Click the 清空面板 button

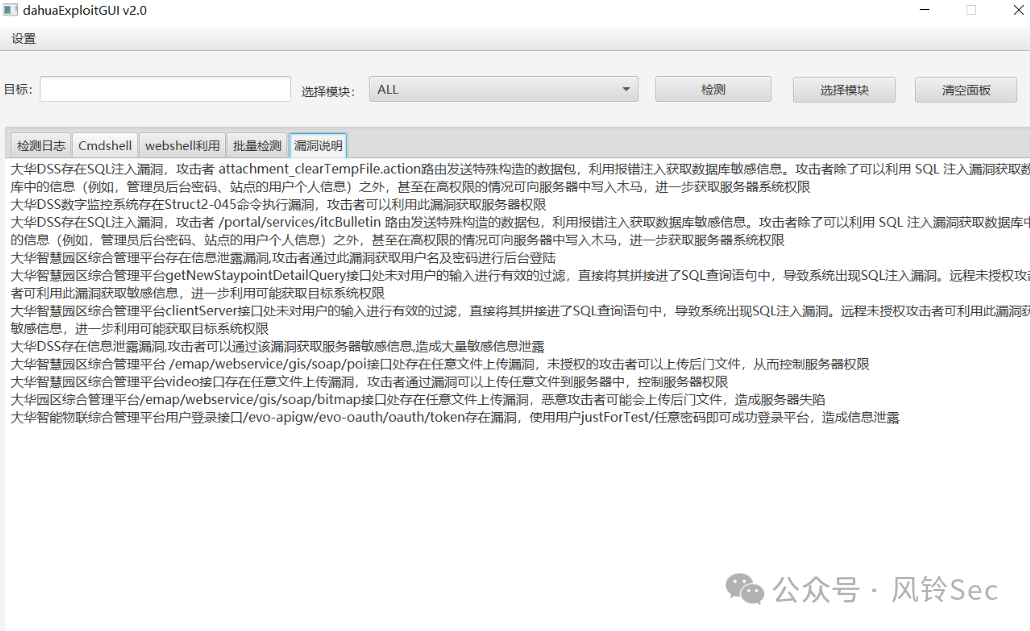[966, 89]
